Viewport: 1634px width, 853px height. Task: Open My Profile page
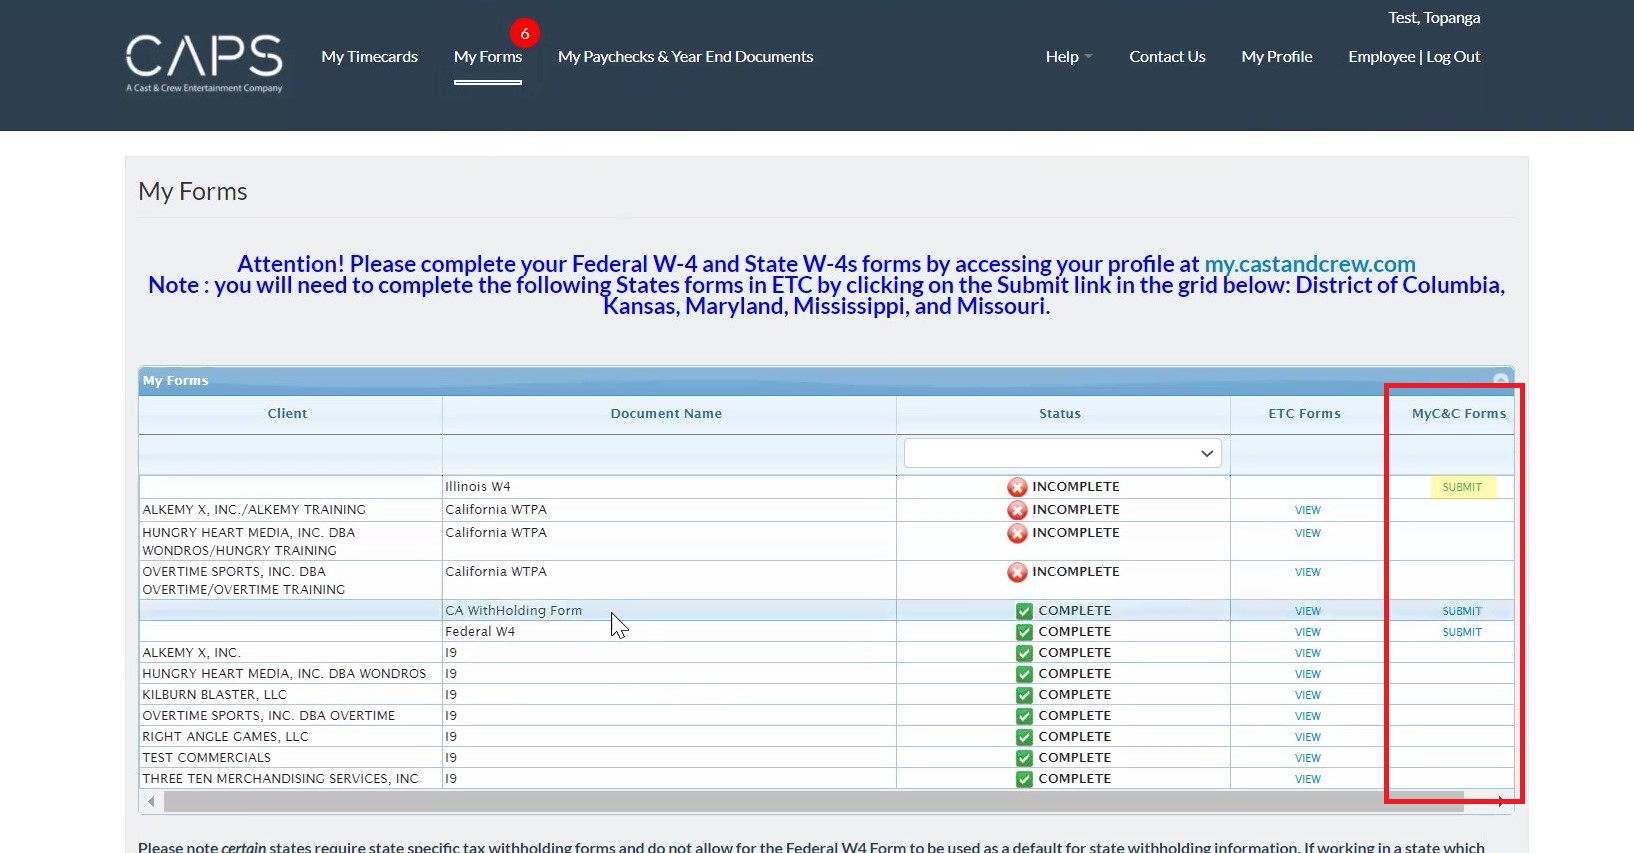[x=1277, y=57]
